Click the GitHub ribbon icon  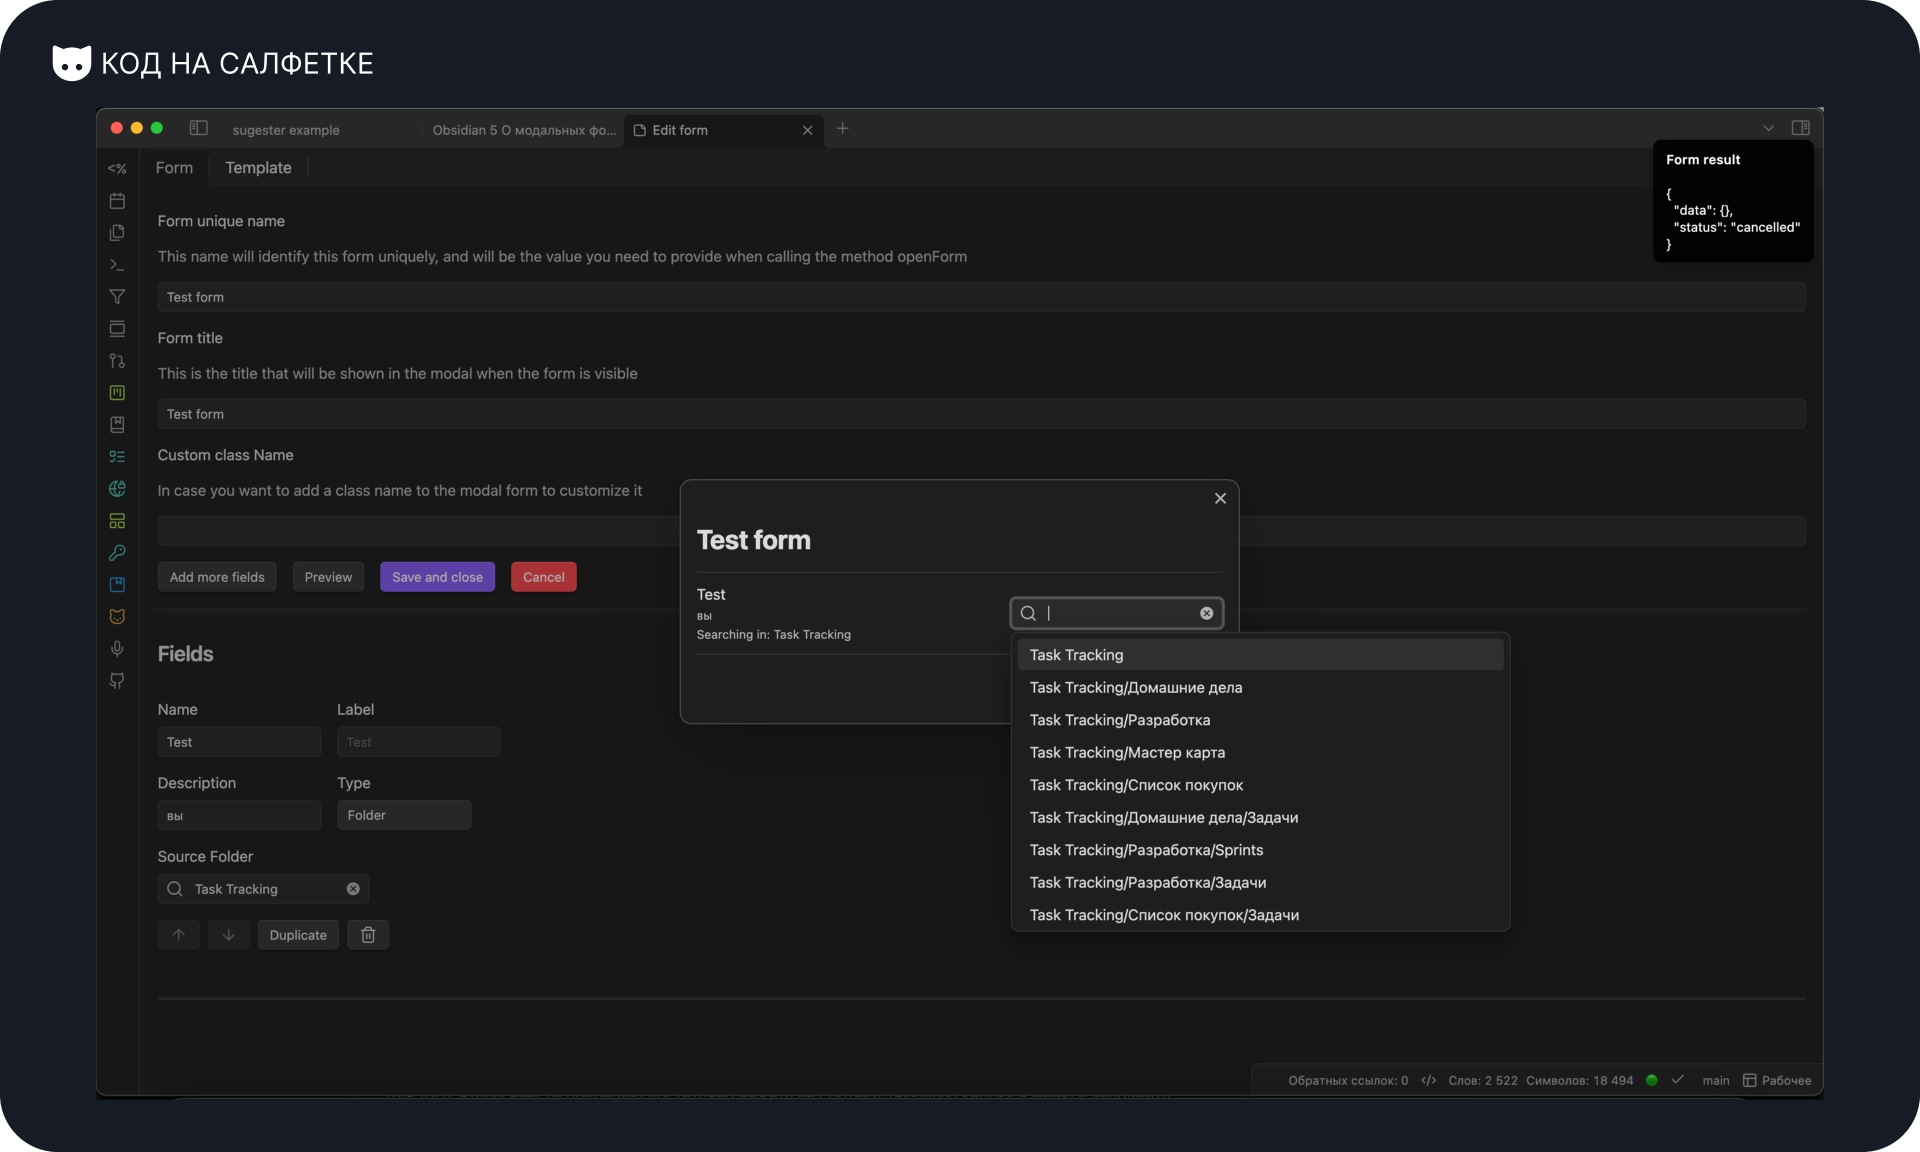click(x=117, y=681)
